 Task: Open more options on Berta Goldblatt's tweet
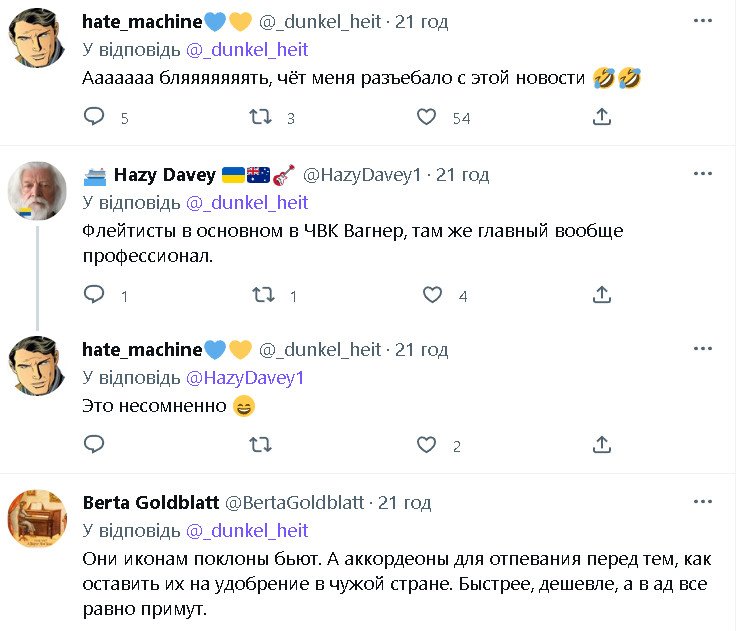click(x=705, y=502)
